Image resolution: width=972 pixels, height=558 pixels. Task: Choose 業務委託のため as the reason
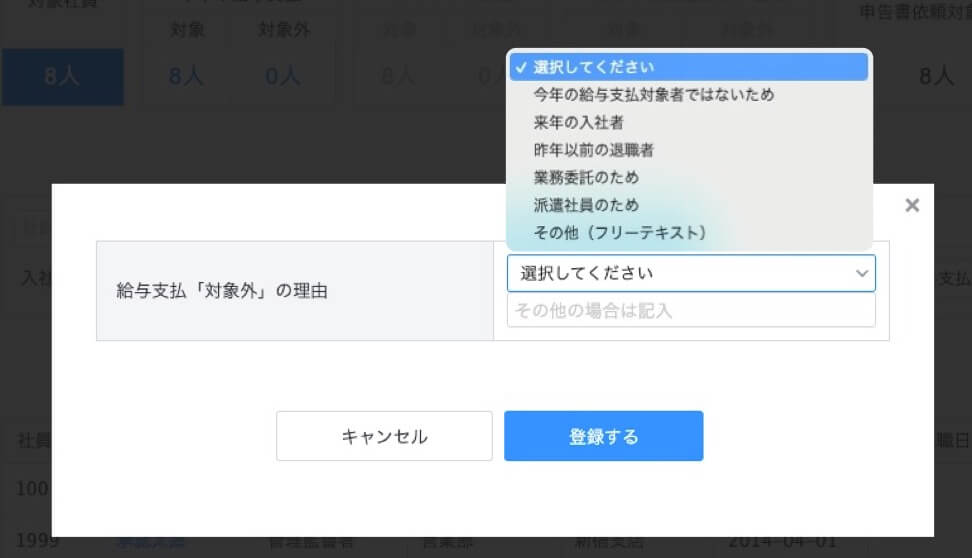coord(586,177)
